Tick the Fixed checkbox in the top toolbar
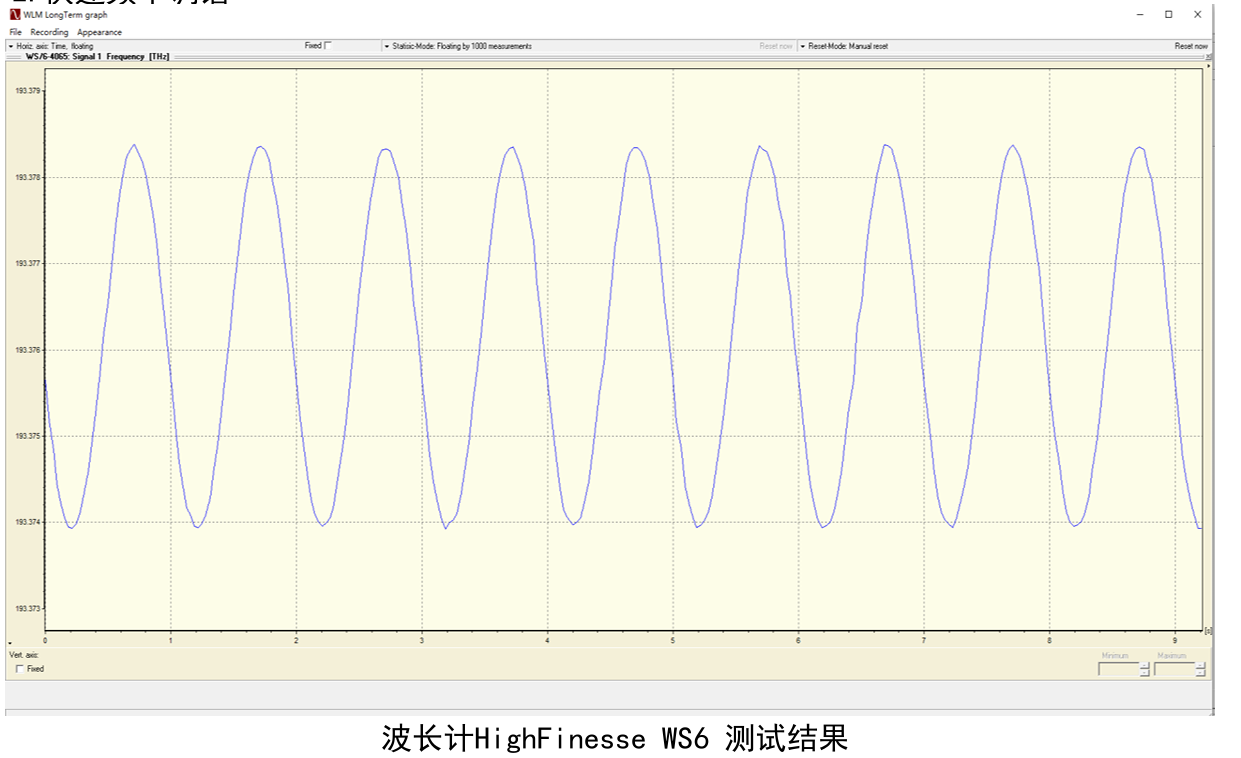Viewport: 1241px width, 758px height. tap(328, 46)
